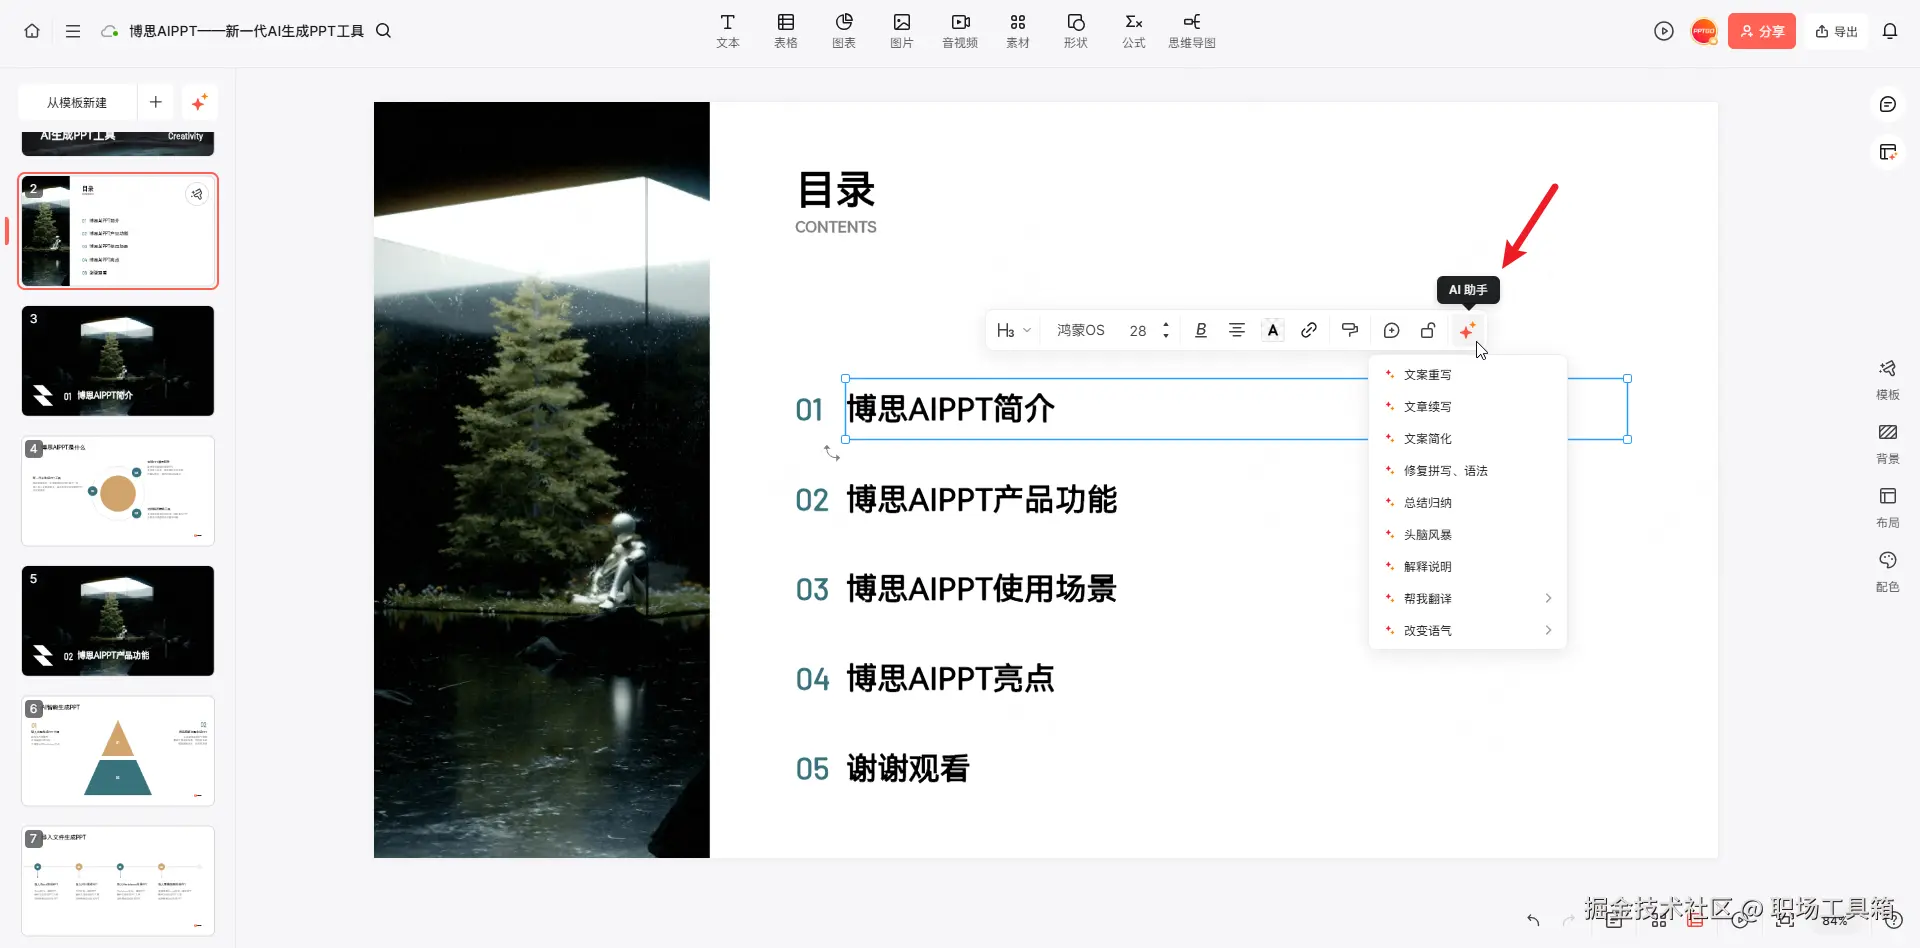Viewport: 1920px width, 948px height.
Task: Search the document with magnifier icon
Action: pos(383,31)
